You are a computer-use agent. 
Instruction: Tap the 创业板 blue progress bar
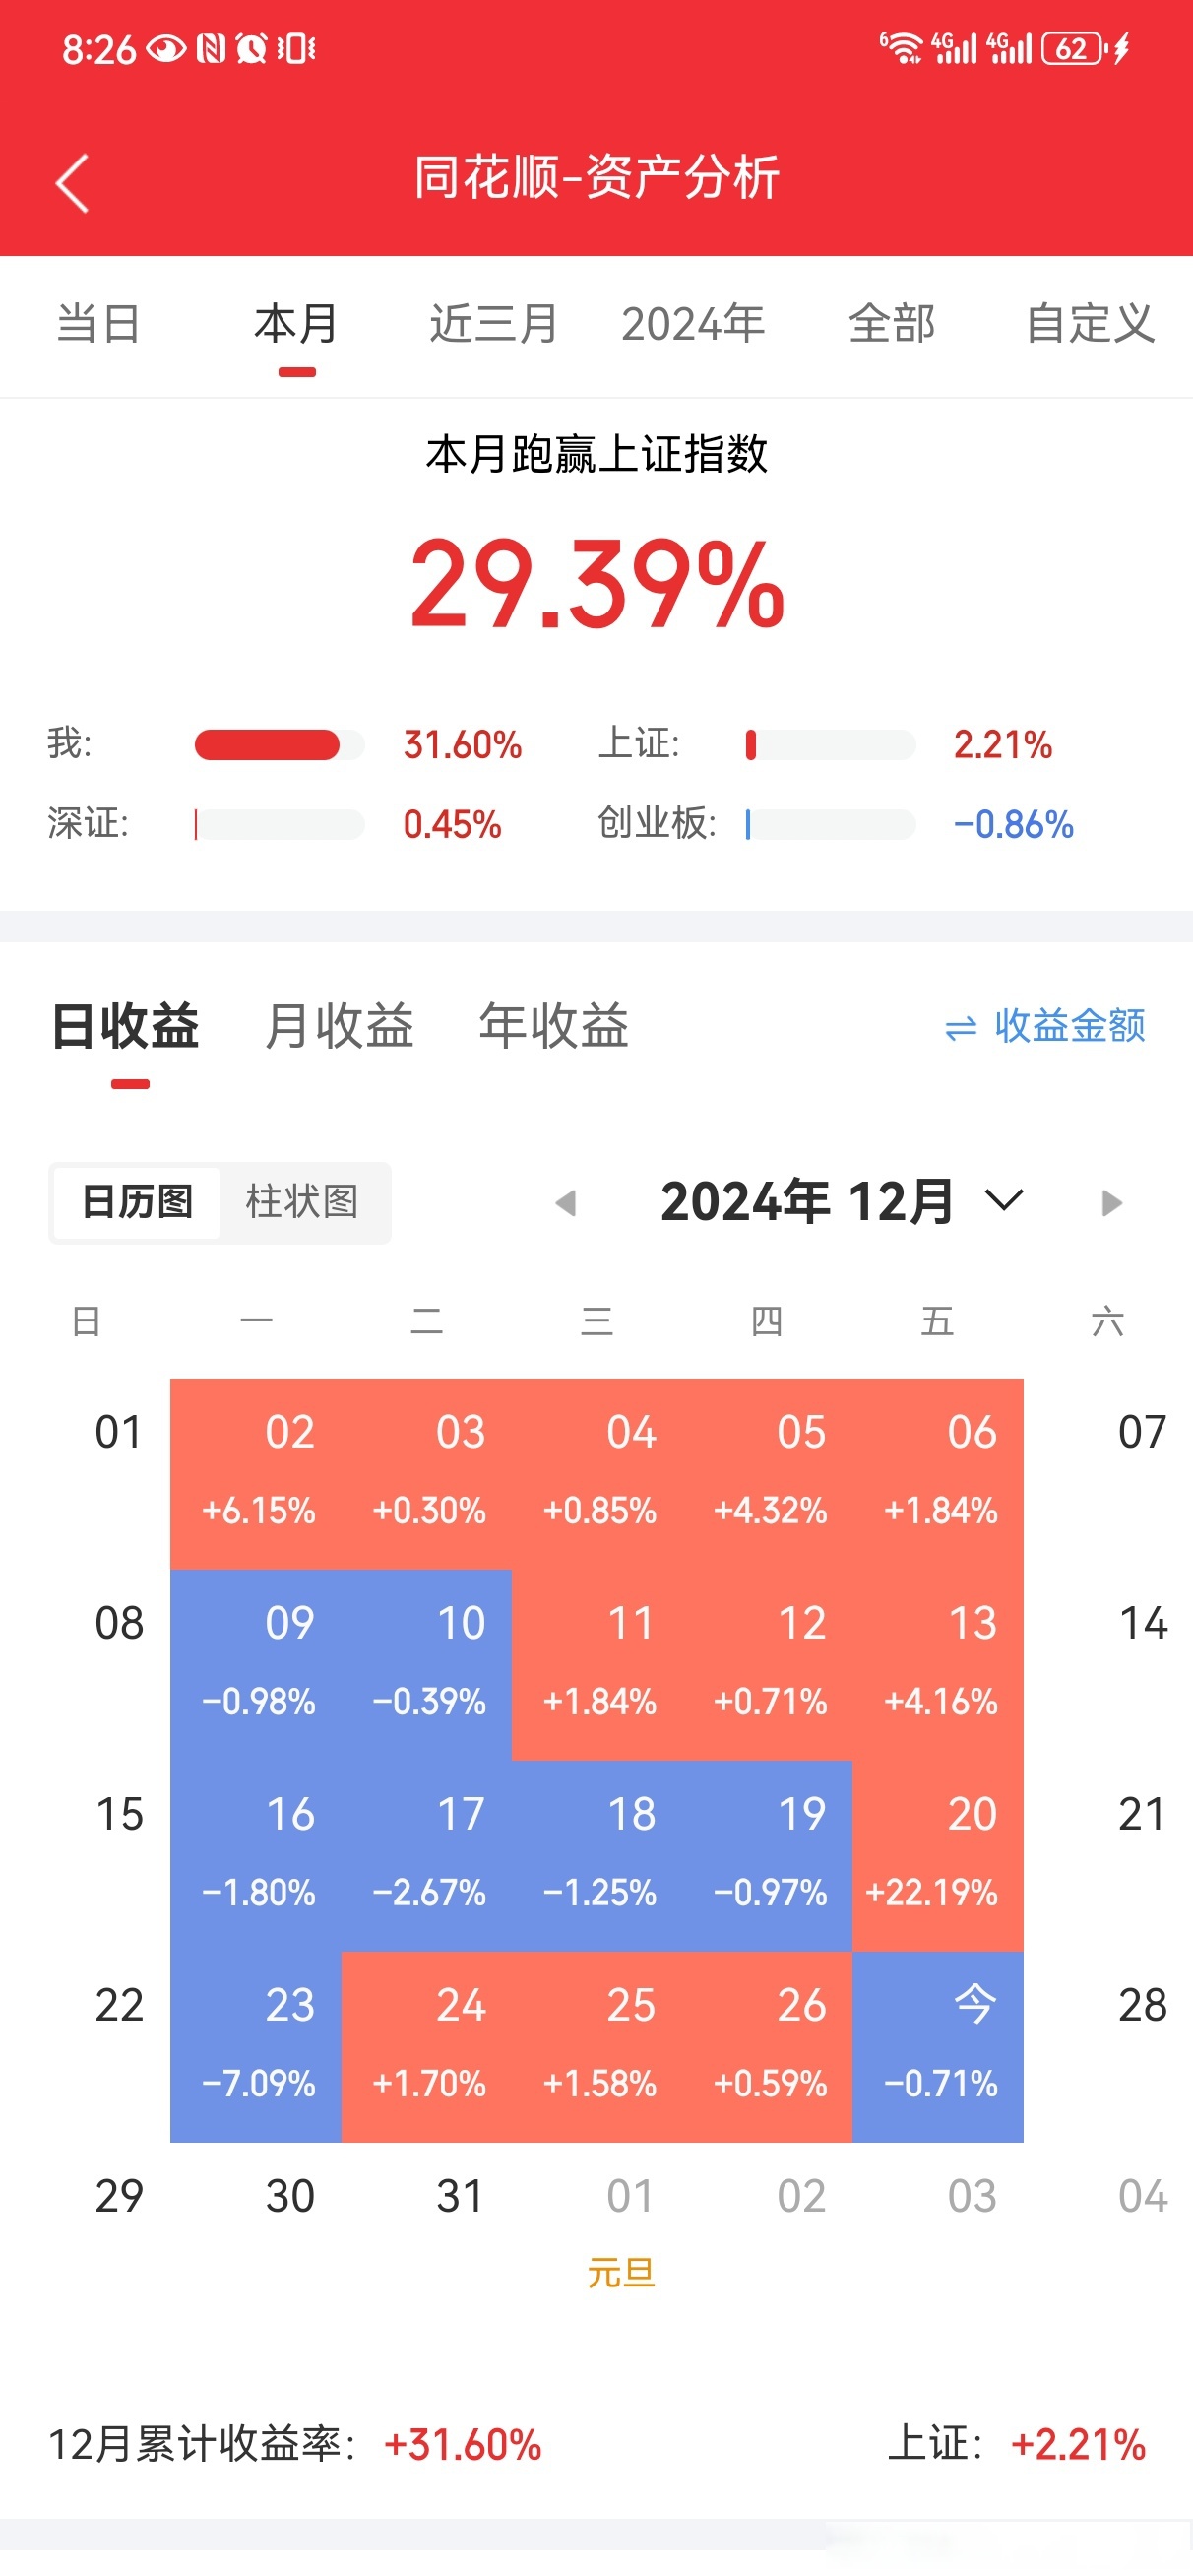[830, 825]
